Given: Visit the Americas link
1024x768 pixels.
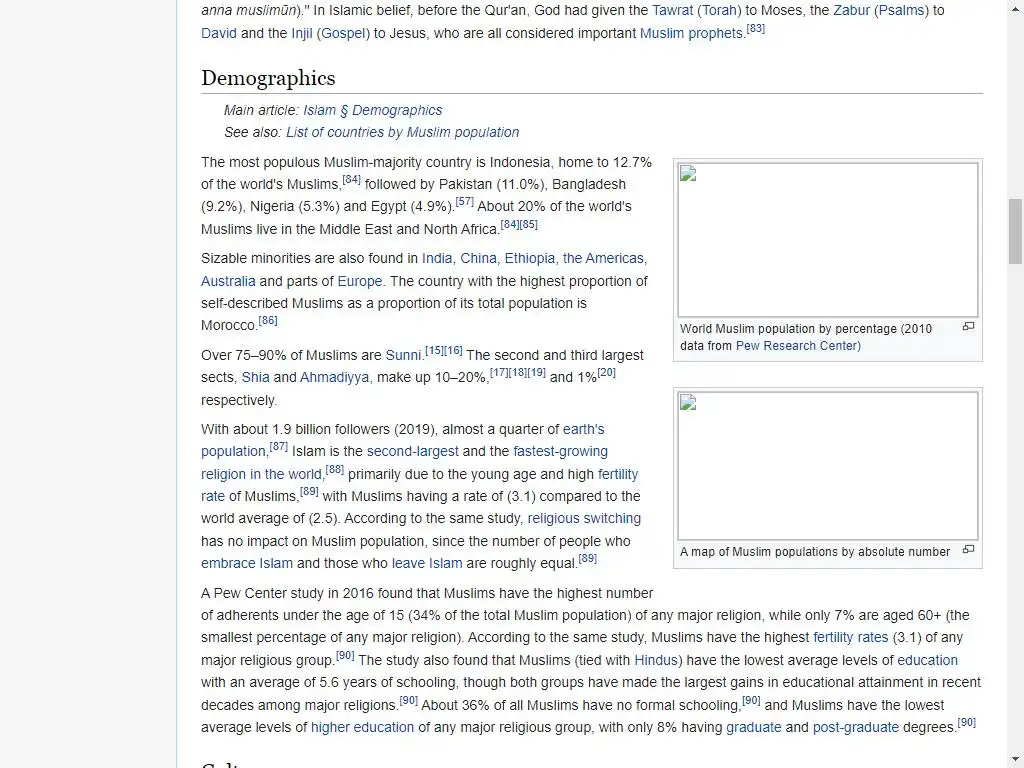Looking at the screenshot, I should [x=603, y=259].
